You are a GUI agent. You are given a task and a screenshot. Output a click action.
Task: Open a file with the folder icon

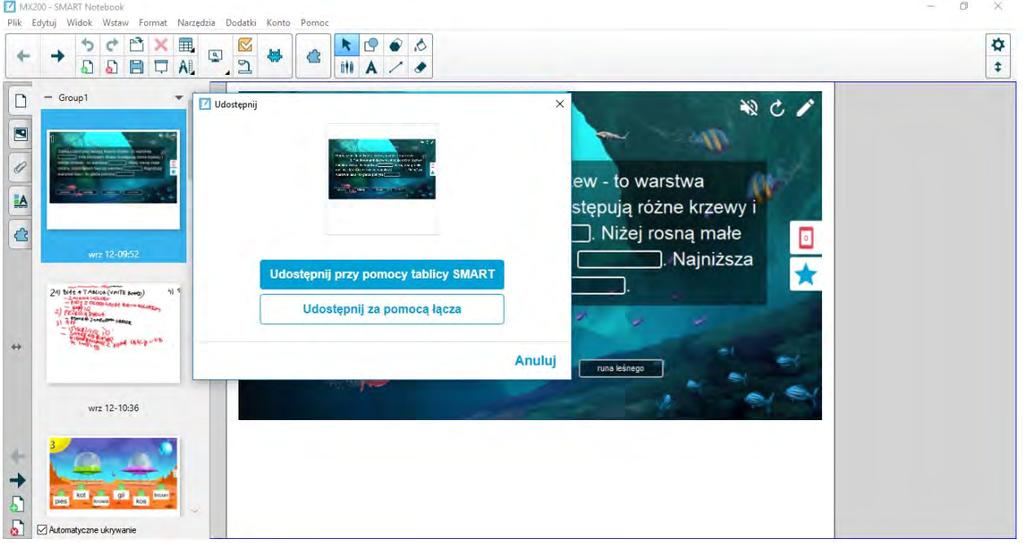(136, 45)
